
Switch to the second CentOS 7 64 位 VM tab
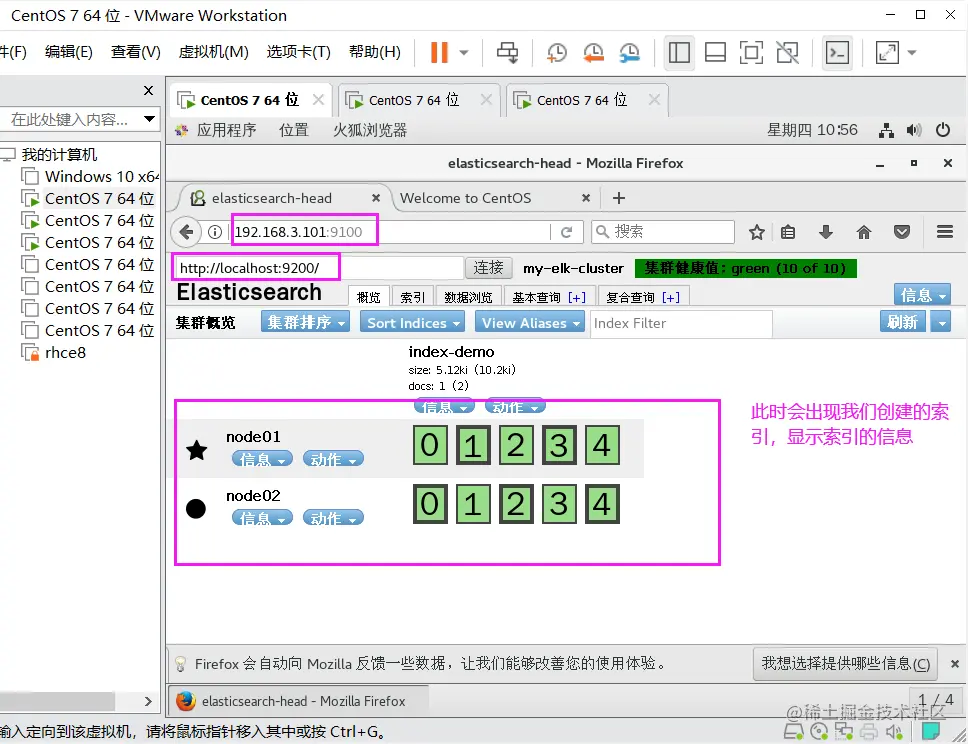point(414,100)
